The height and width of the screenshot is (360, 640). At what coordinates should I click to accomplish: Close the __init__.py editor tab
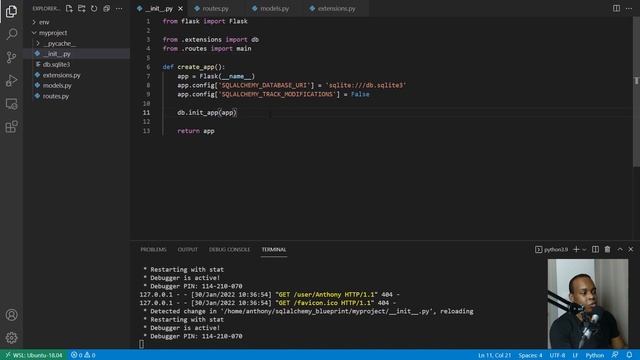coord(180,9)
